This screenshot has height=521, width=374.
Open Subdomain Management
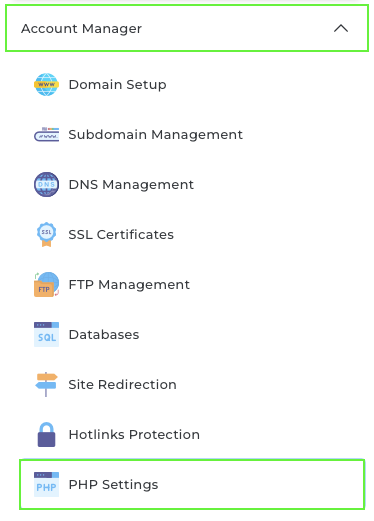[x=155, y=135]
